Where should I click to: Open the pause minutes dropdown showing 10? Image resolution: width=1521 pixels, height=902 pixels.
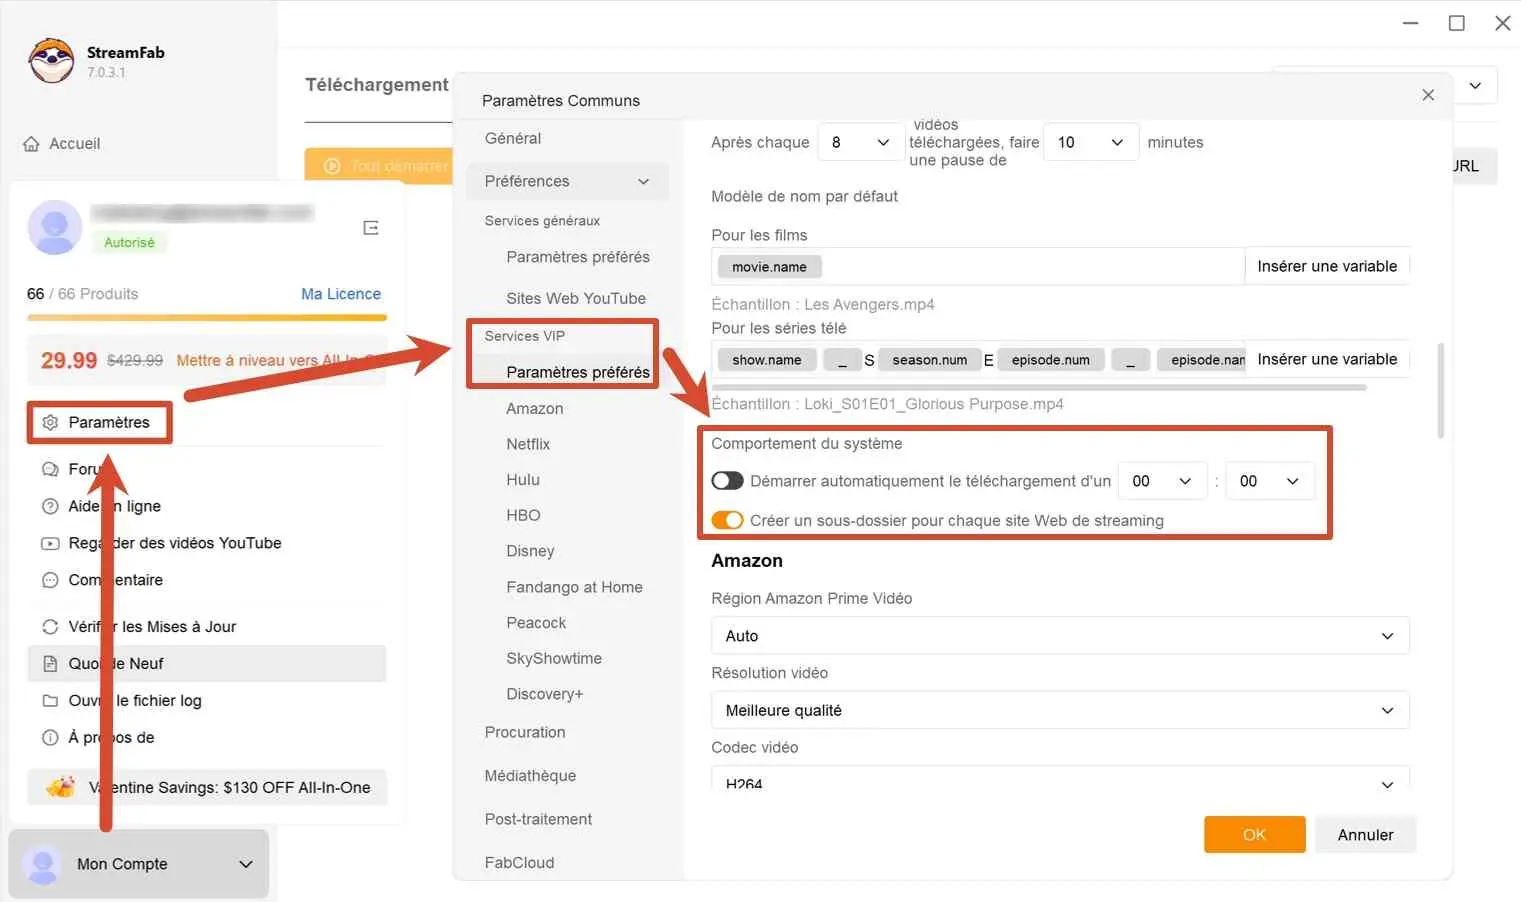click(1090, 142)
